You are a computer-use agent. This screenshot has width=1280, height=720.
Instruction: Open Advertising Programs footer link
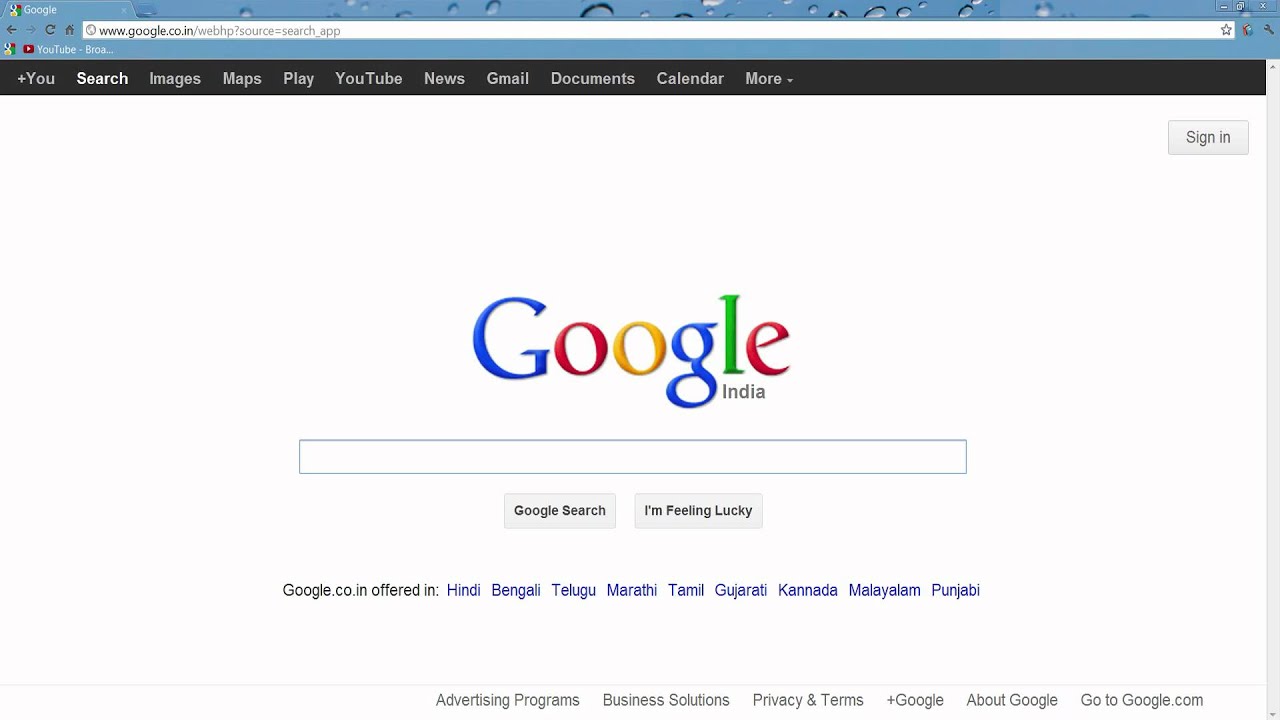[x=508, y=700]
